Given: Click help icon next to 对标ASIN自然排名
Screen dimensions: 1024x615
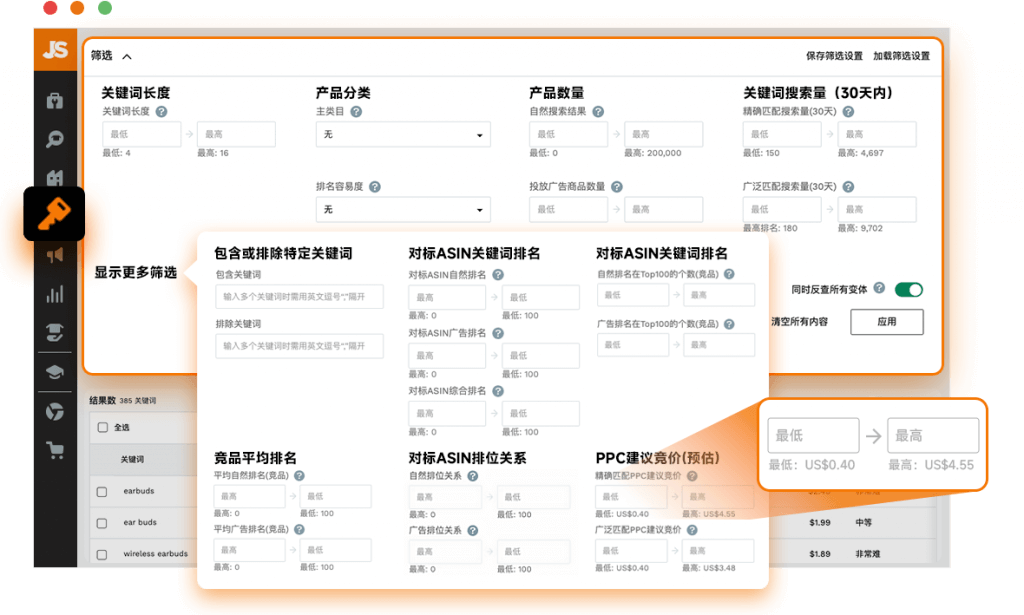Looking at the screenshot, I should tap(498, 275).
